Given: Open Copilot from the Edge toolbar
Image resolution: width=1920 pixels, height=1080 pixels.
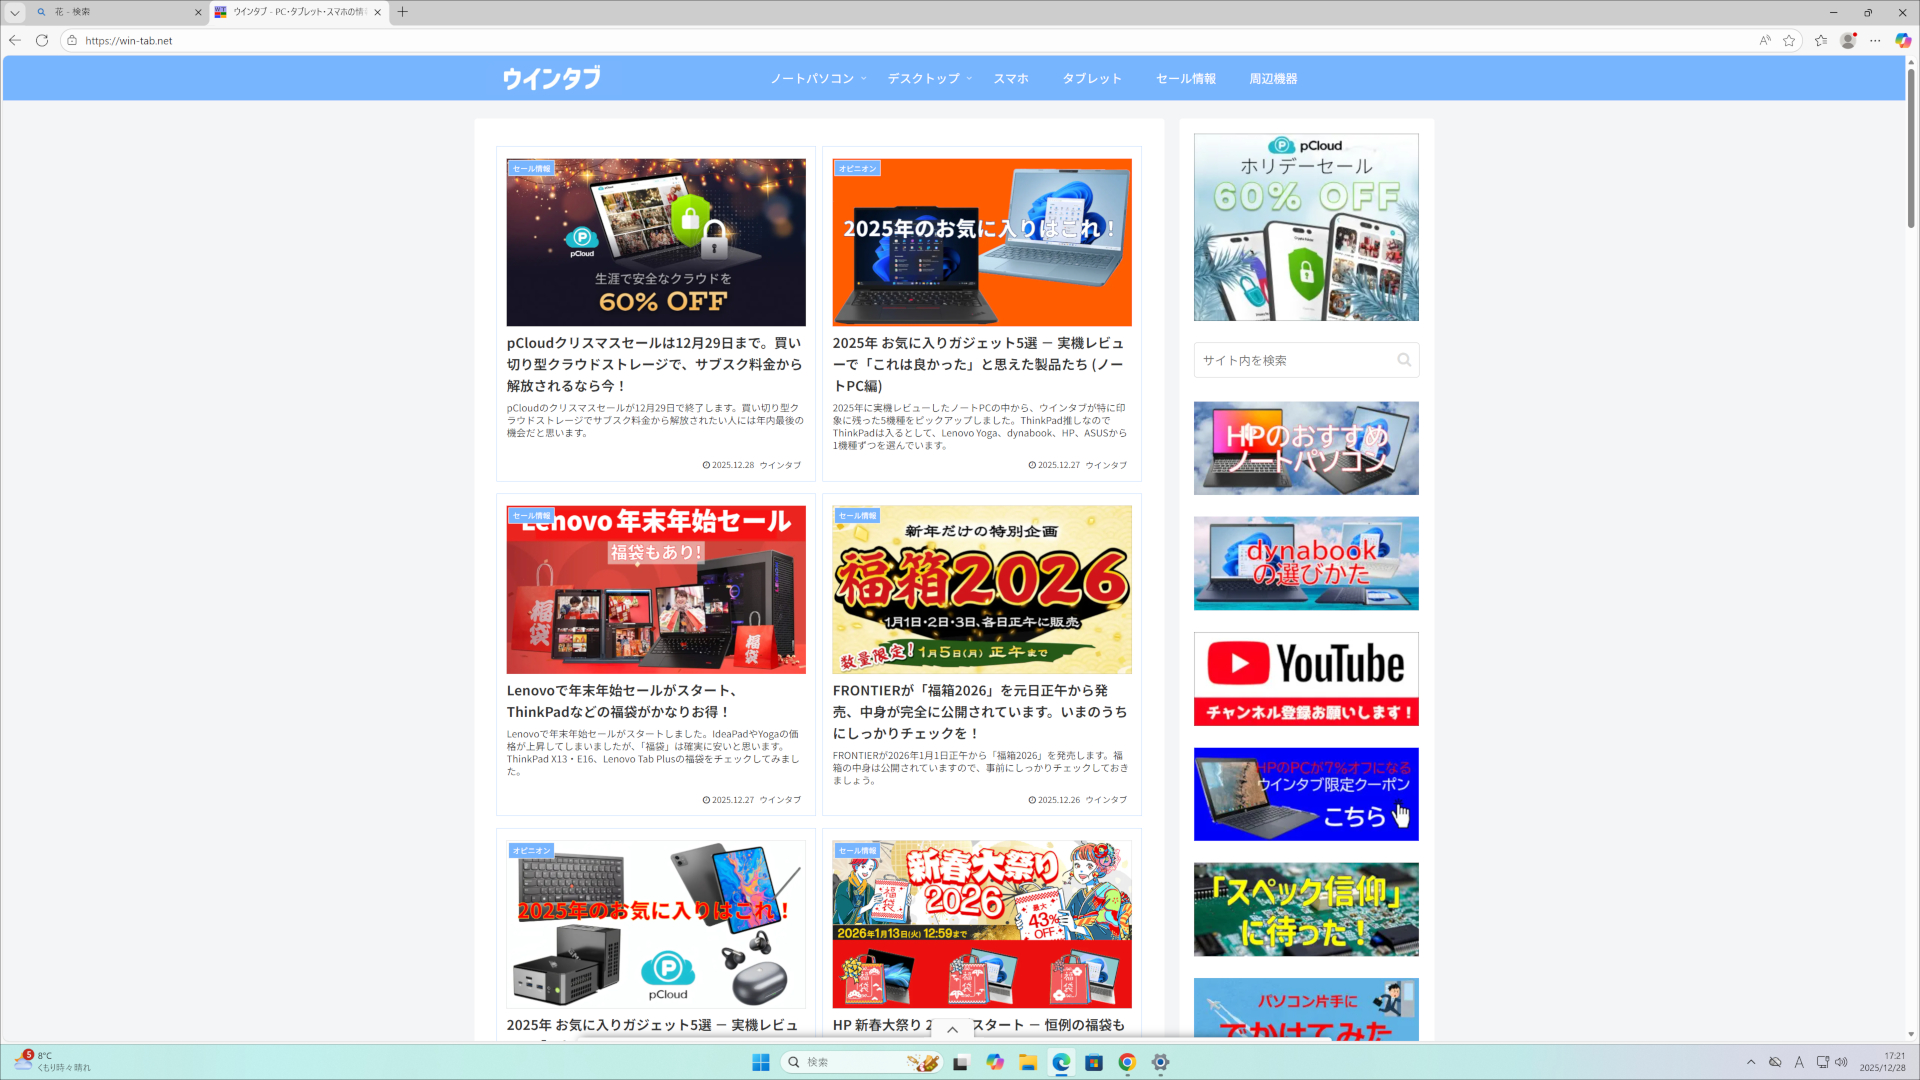Looking at the screenshot, I should 1903,41.
